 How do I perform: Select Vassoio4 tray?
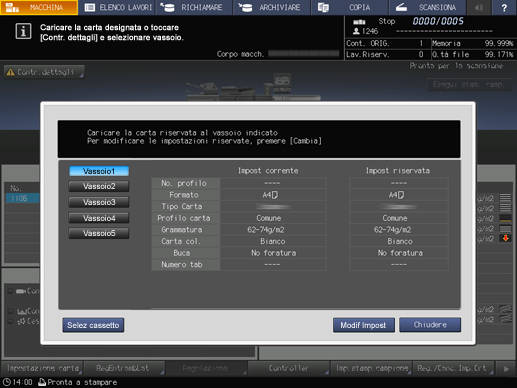[99, 218]
